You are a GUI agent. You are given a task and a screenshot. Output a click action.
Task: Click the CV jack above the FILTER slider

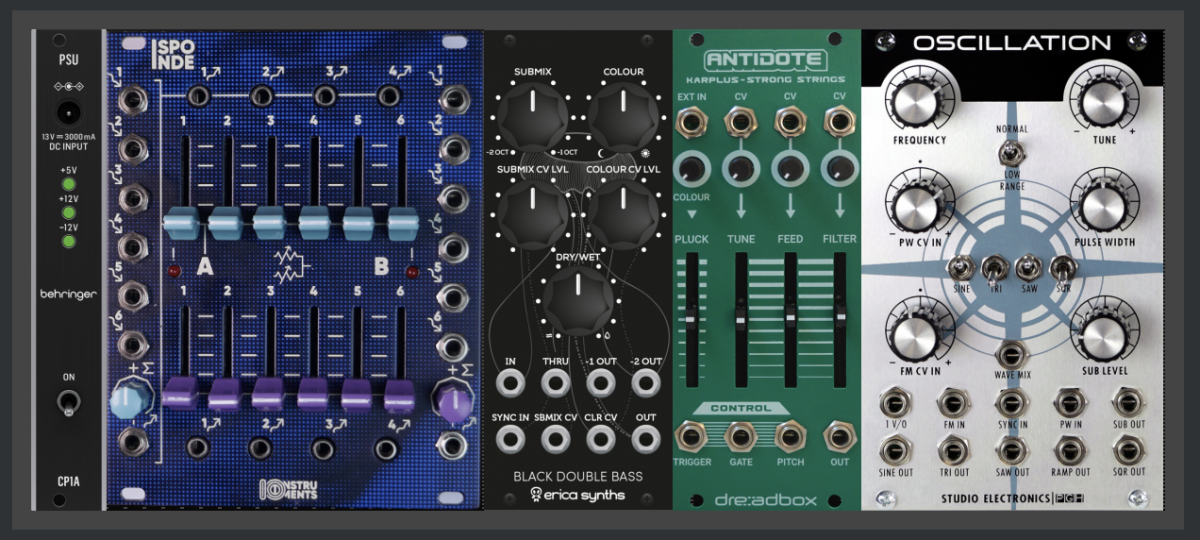click(838, 124)
